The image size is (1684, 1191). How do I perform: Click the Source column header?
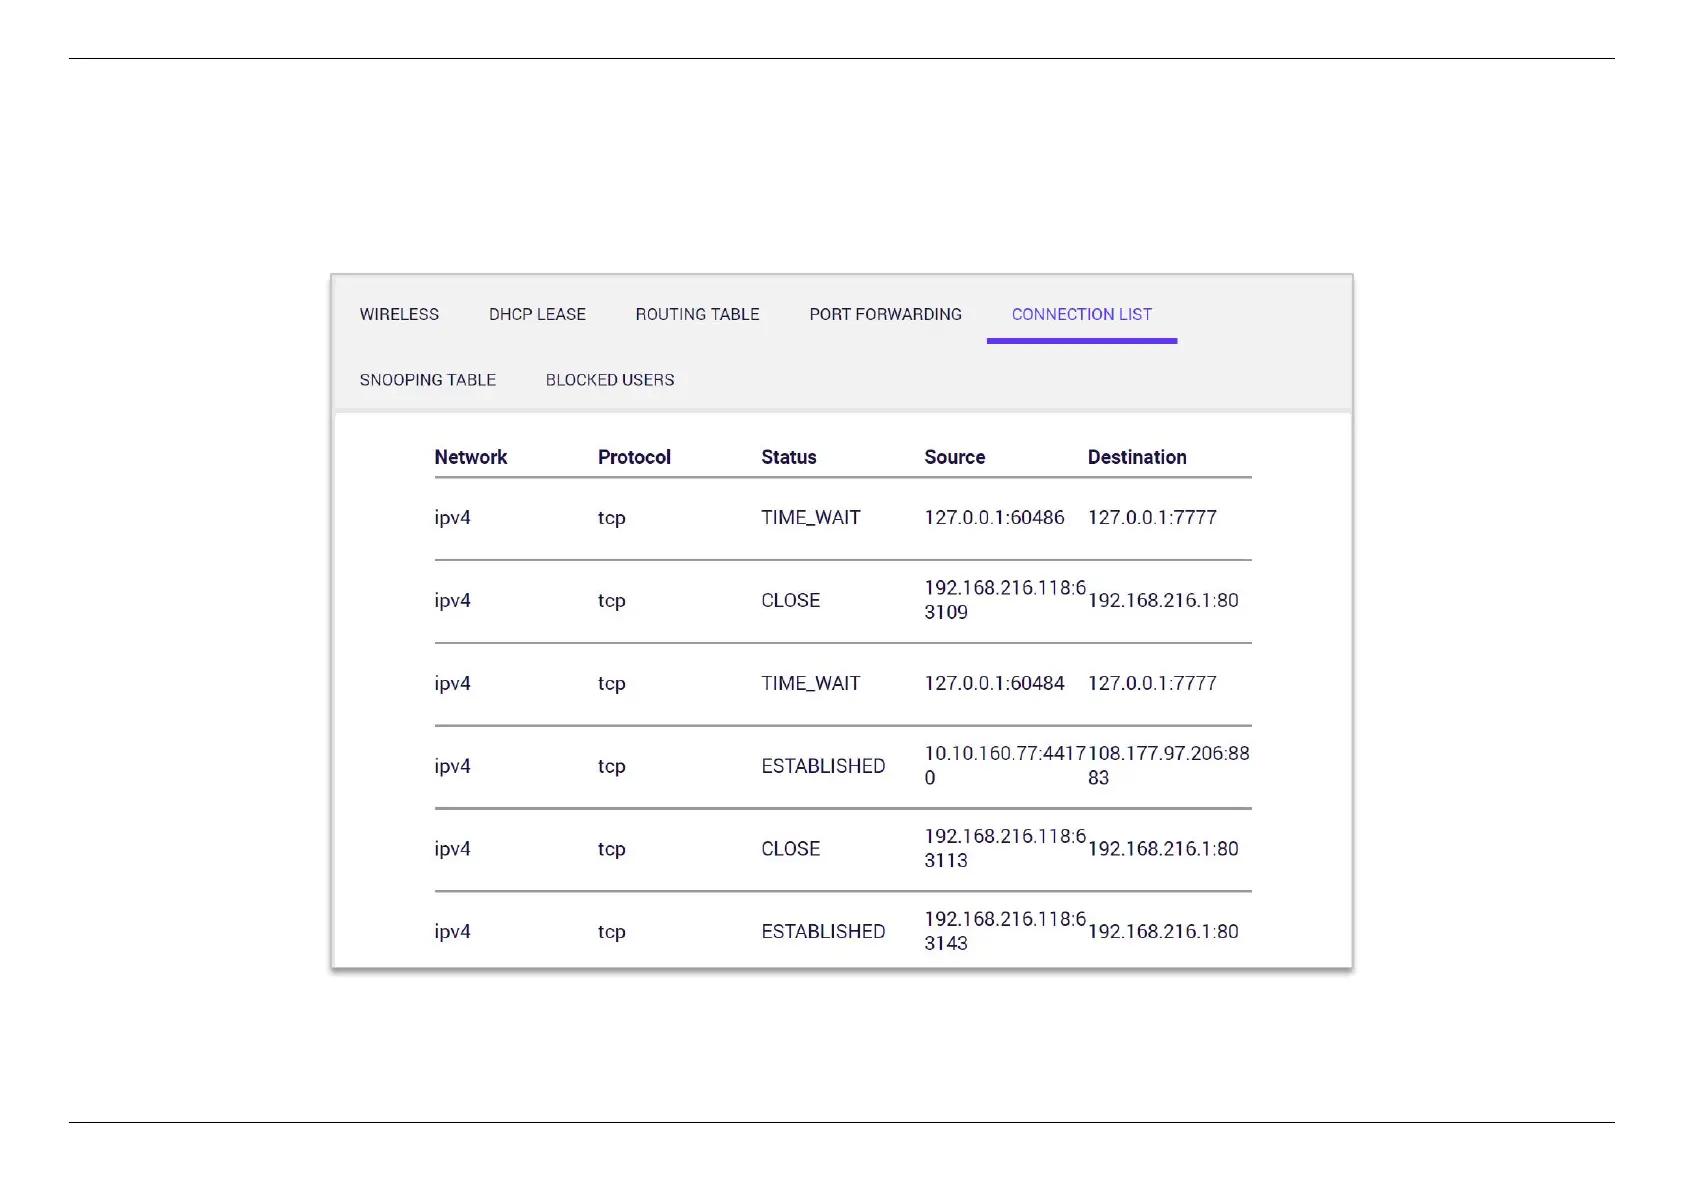[954, 457]
